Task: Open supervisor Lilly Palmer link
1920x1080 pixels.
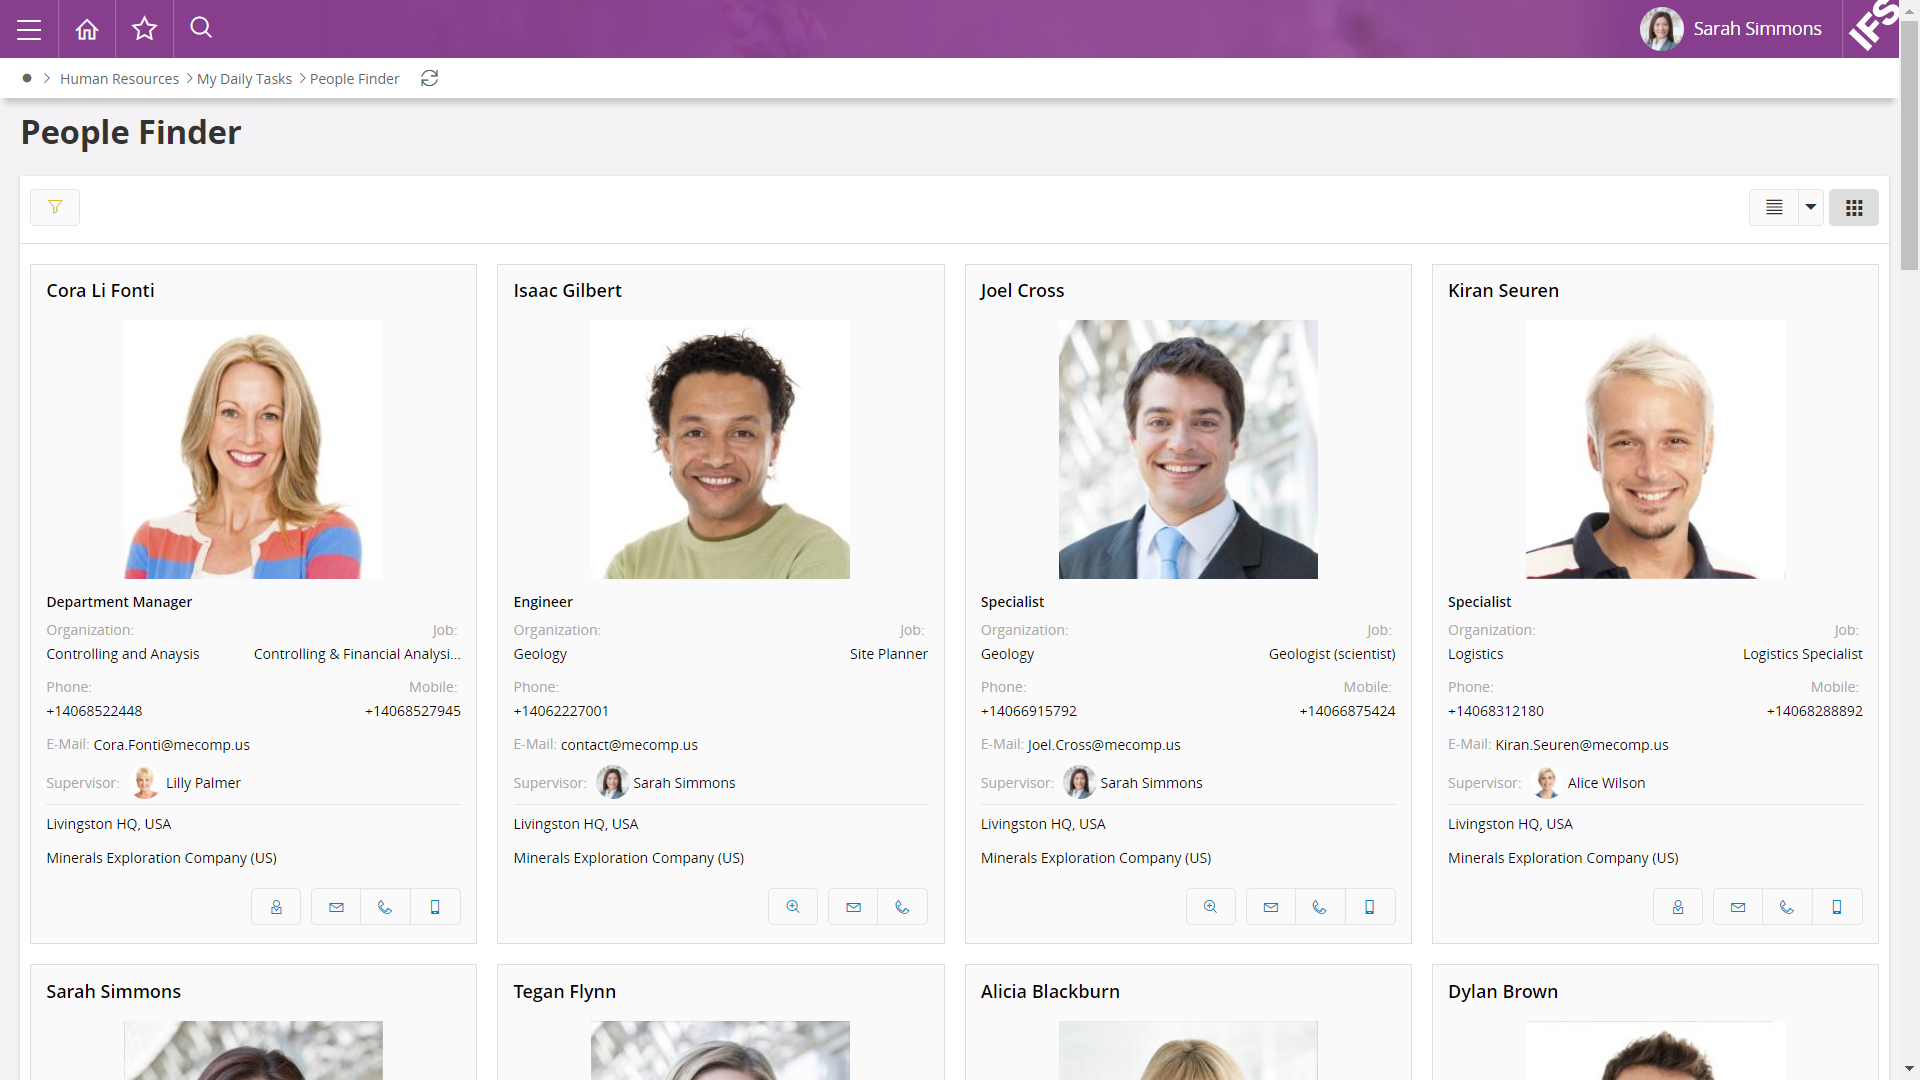Action: click(x=203, y=783)
